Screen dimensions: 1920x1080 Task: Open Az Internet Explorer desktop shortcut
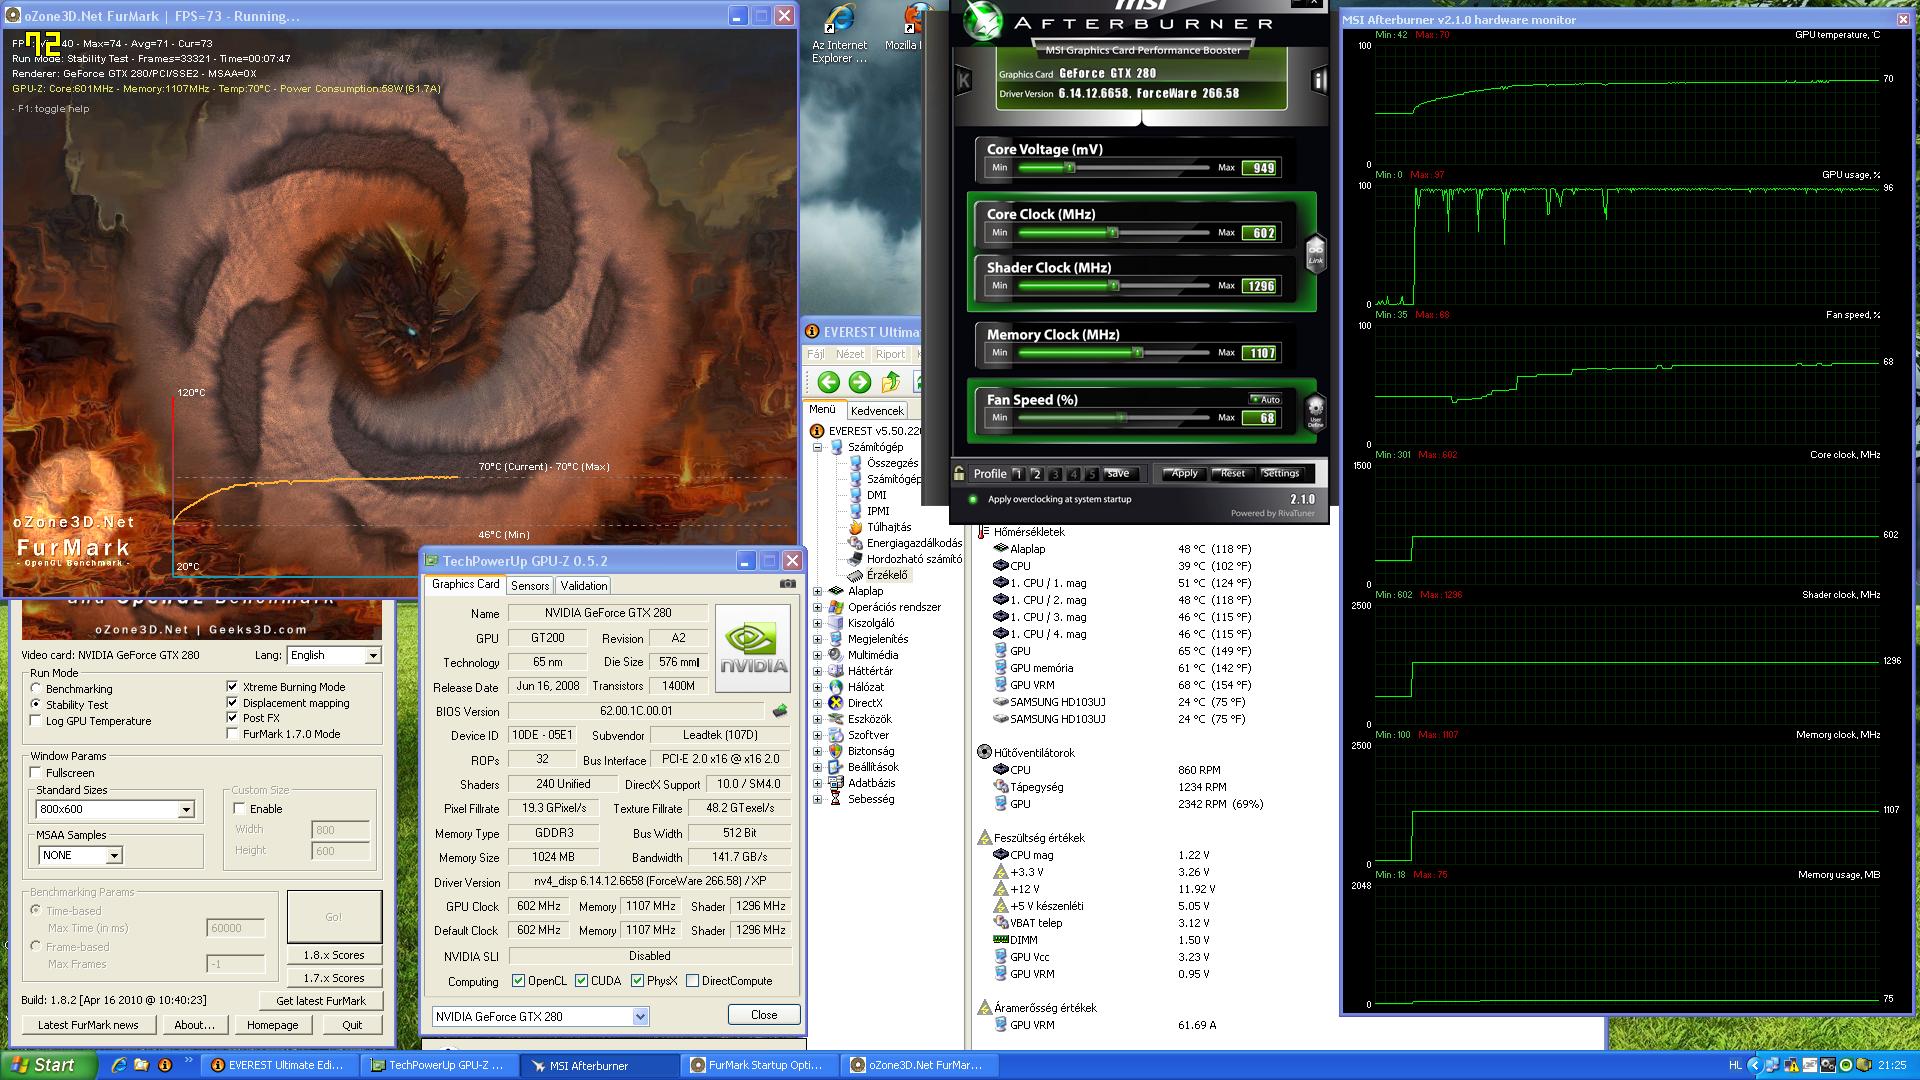pyautogui.click(x=839, y=35)
